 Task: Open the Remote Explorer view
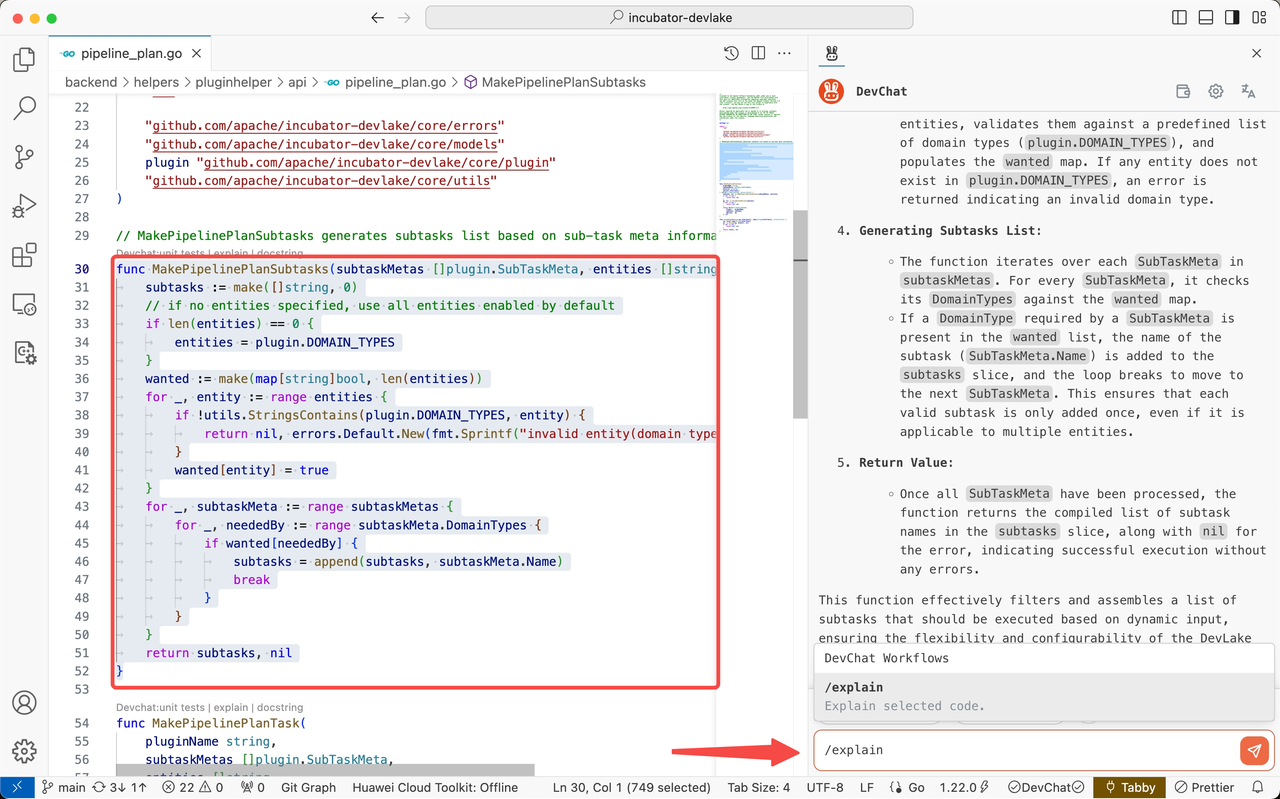(24, 304)
